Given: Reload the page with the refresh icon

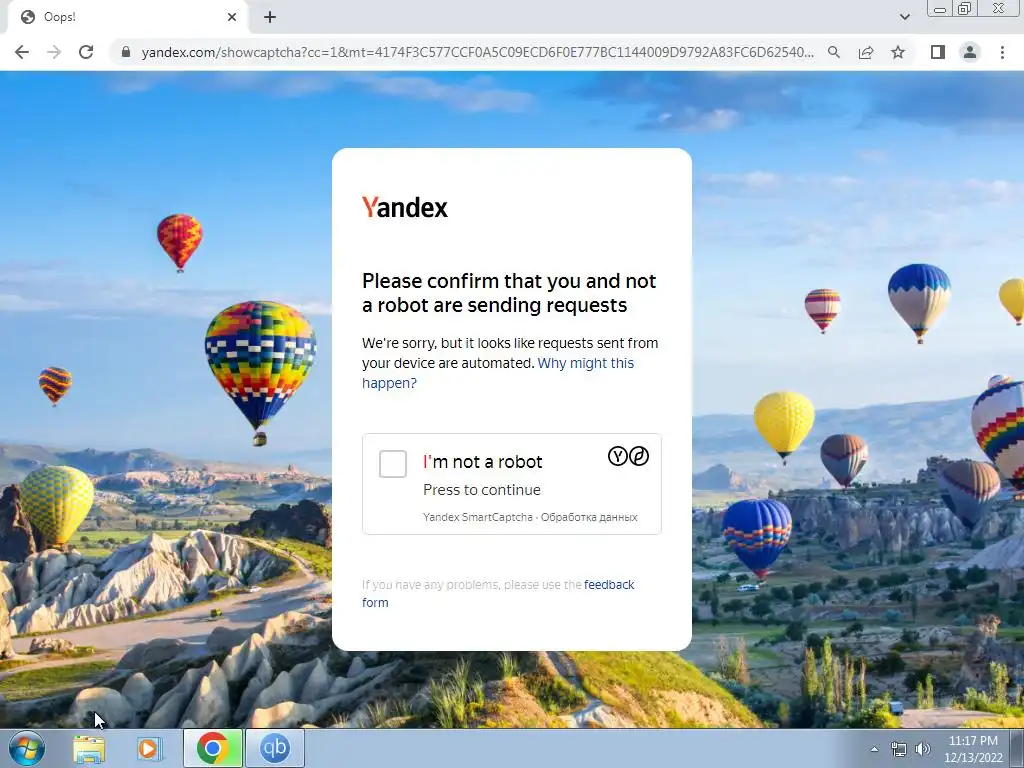Looking at the screenshot, I should [x=86, y=52].
